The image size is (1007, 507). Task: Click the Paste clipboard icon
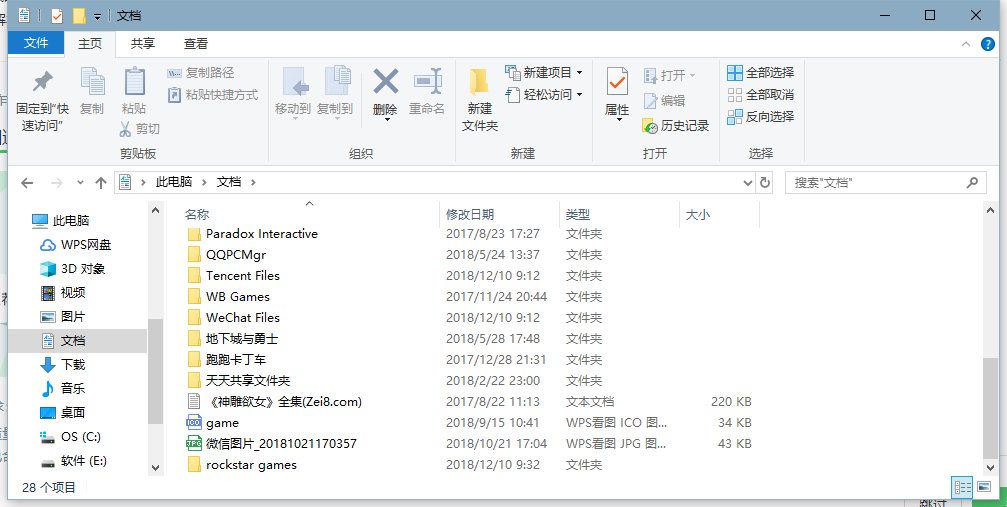(134, 82)
